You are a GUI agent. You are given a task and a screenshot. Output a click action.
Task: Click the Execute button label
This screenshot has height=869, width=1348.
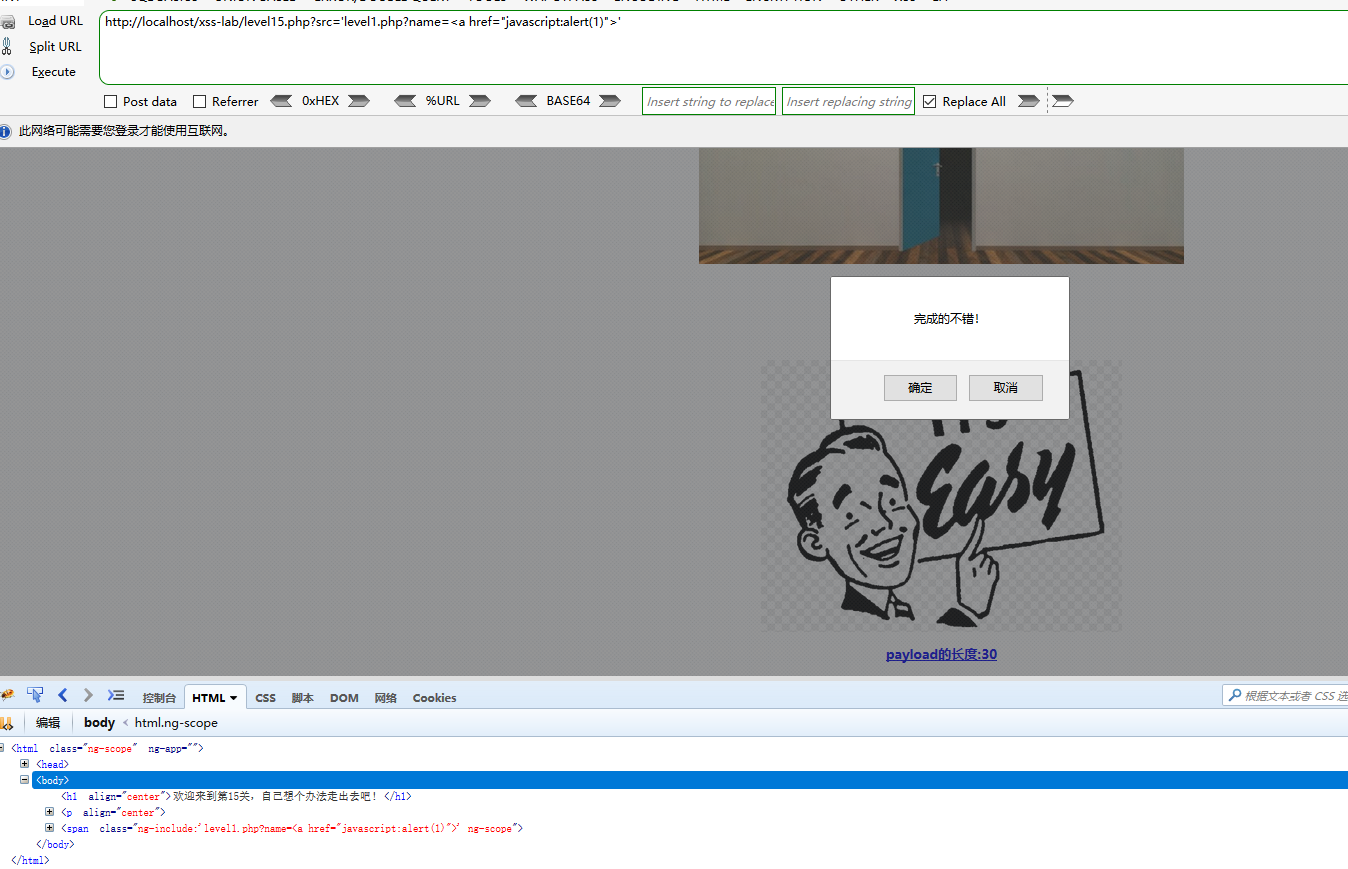[x=54, y=72]
